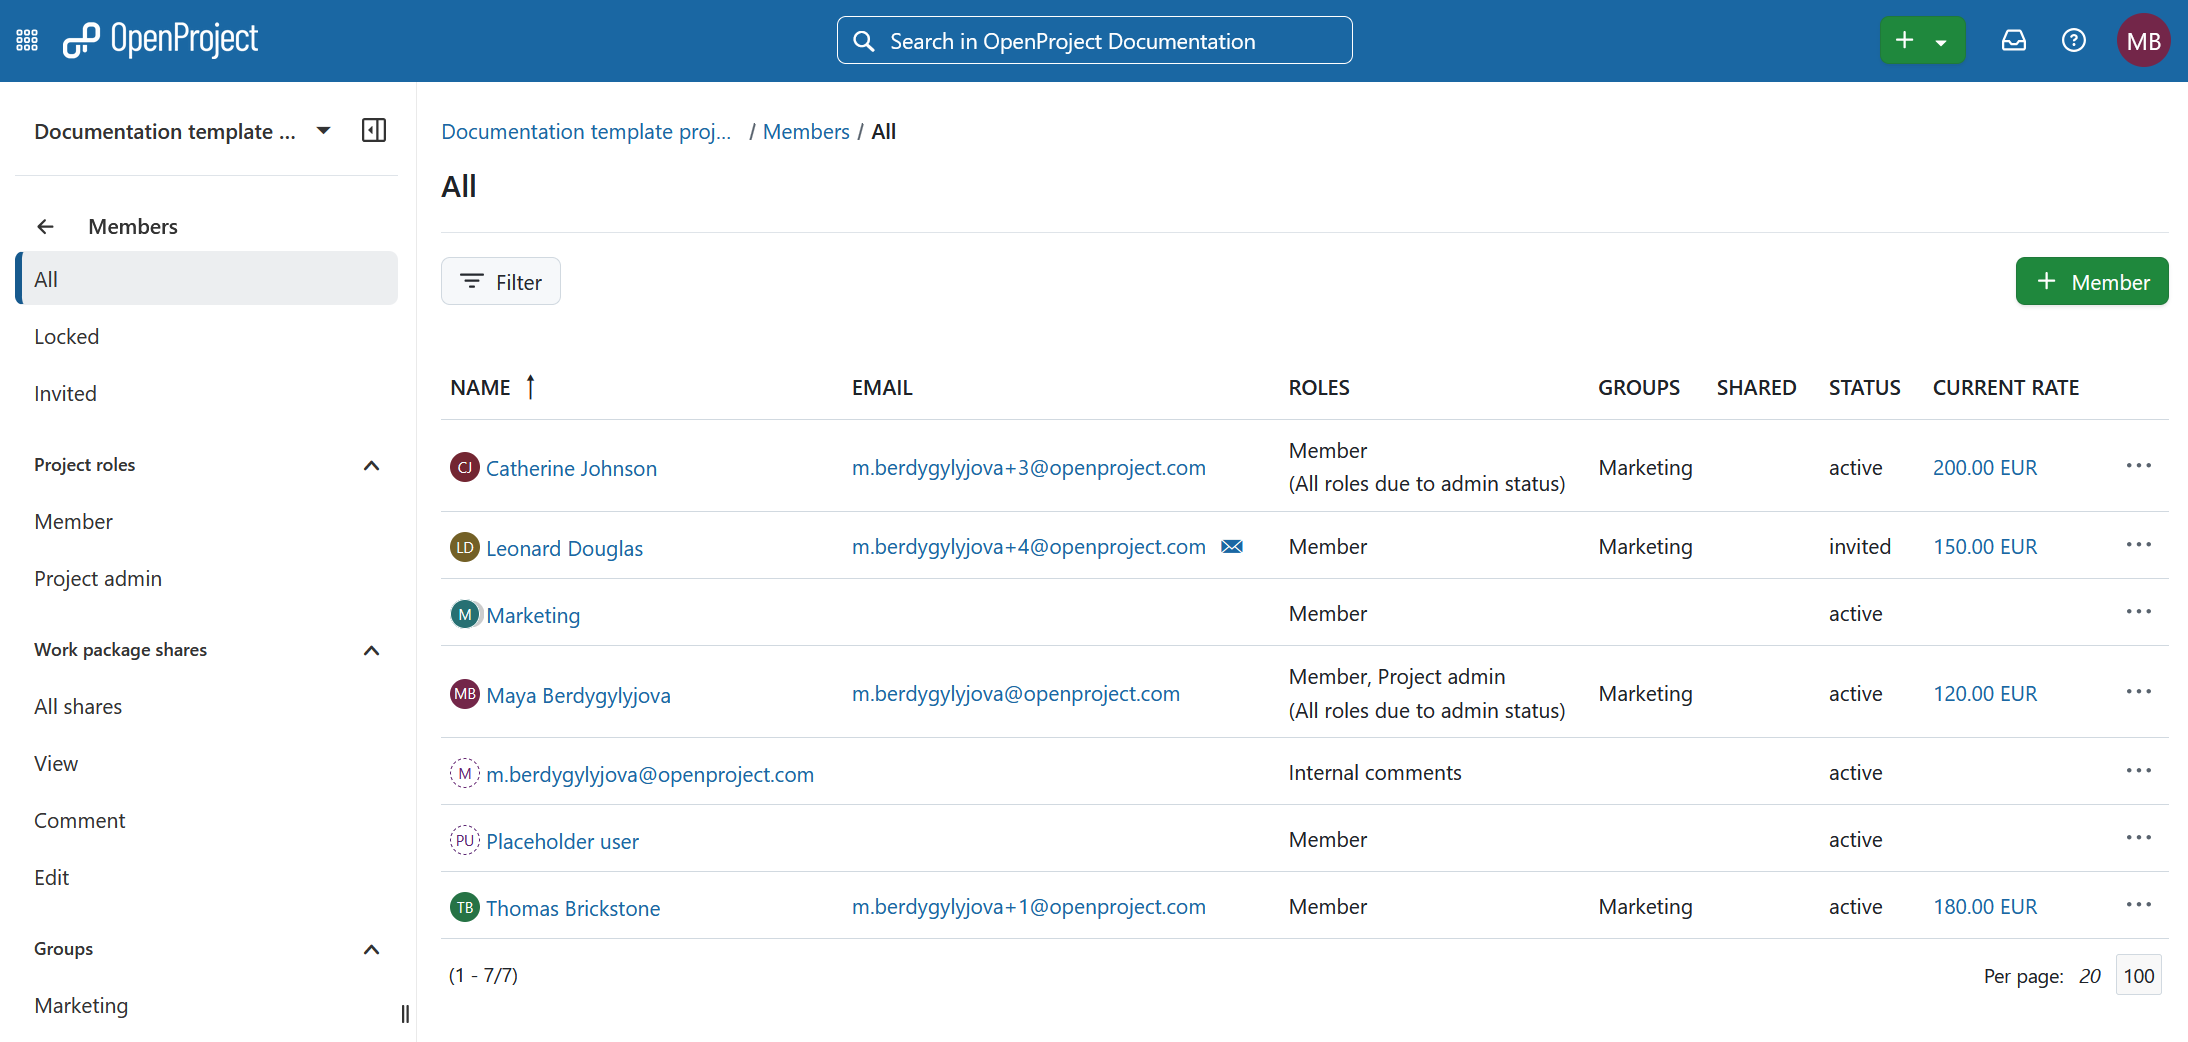The height and width of the screenshot is (1042, 2188).
Task: Open the Documentation template project selector
Action: [323, 130]
